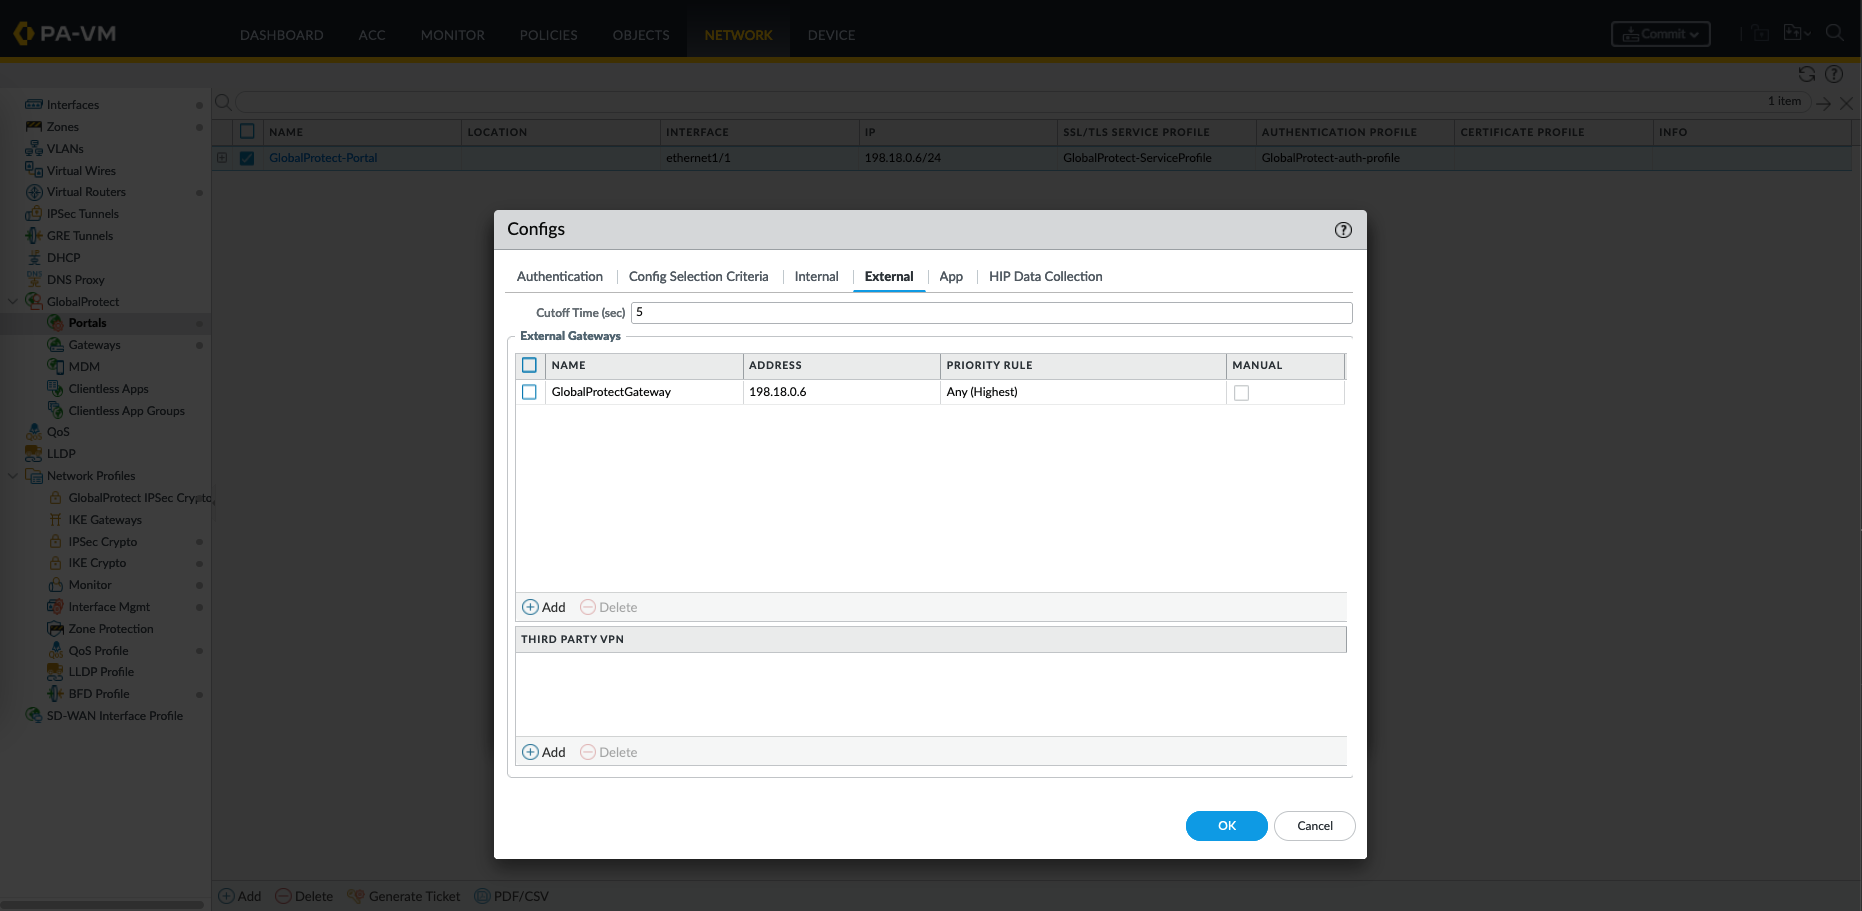Enable Manual checkbox for GlobalProtectGateway
Screen dimensions: 1862x911
click(1241, 393)
